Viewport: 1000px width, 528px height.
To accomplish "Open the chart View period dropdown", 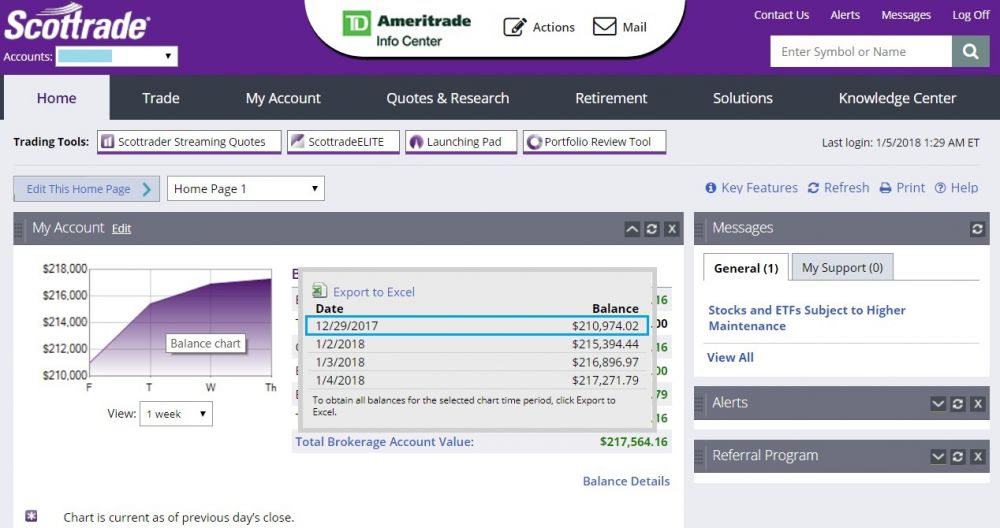I will pyautogui.click(x=176, y=414).
